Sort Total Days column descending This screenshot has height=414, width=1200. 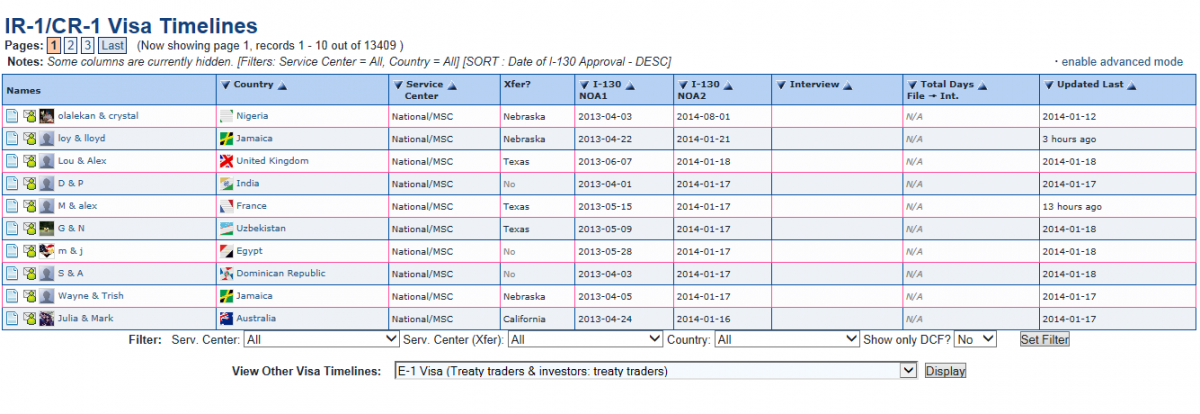click(x=912, y=85)
